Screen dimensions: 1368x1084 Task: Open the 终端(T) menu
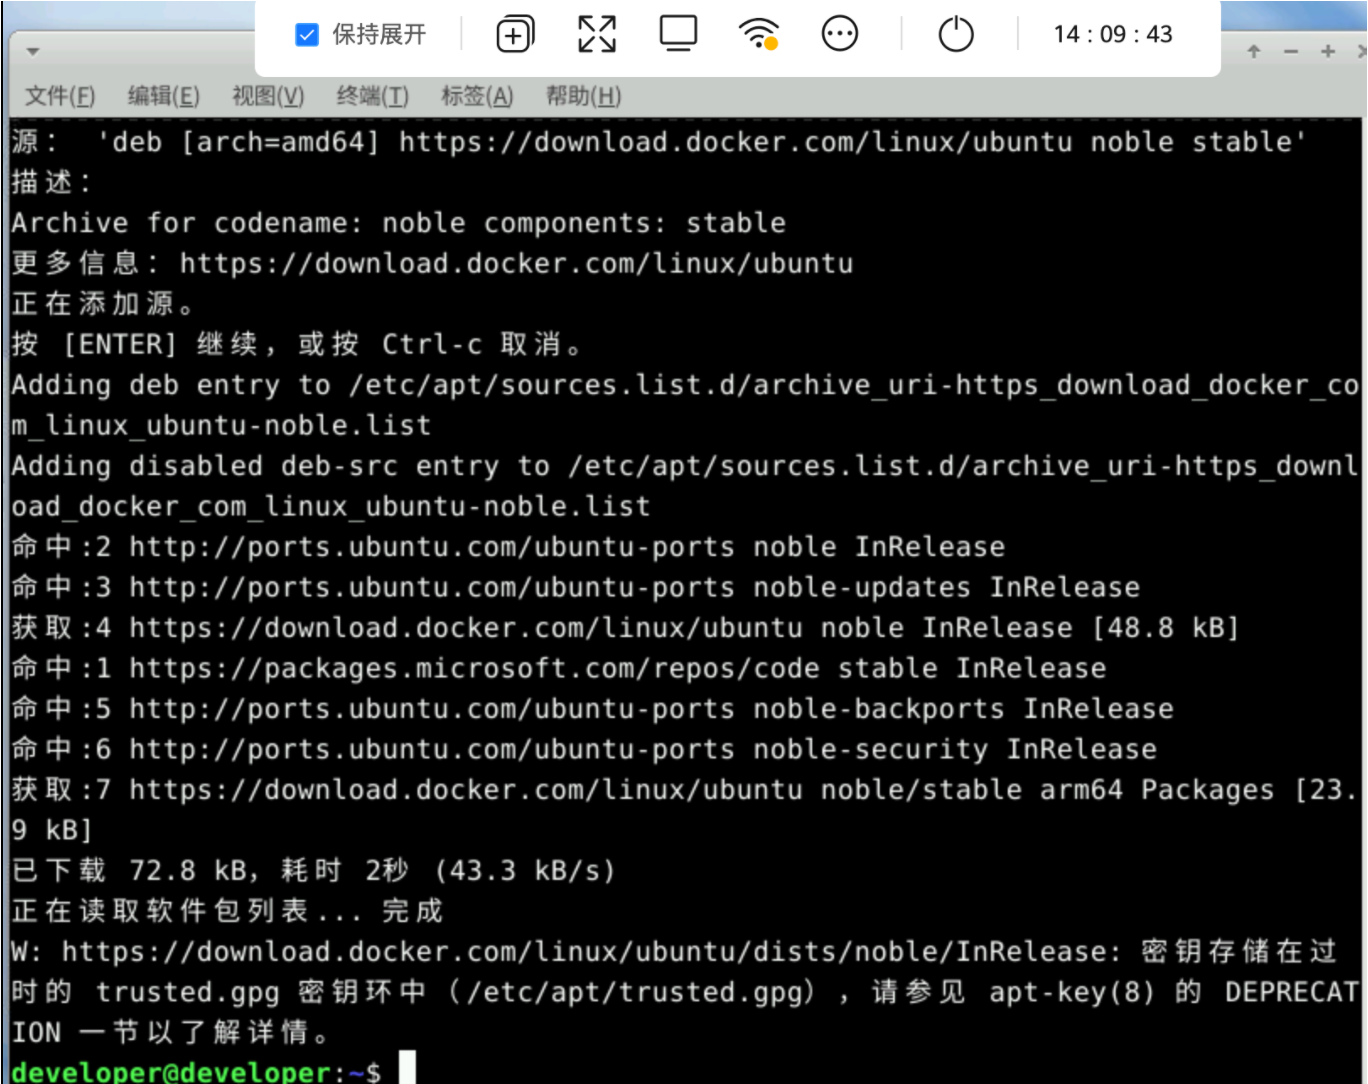[372, 96]
